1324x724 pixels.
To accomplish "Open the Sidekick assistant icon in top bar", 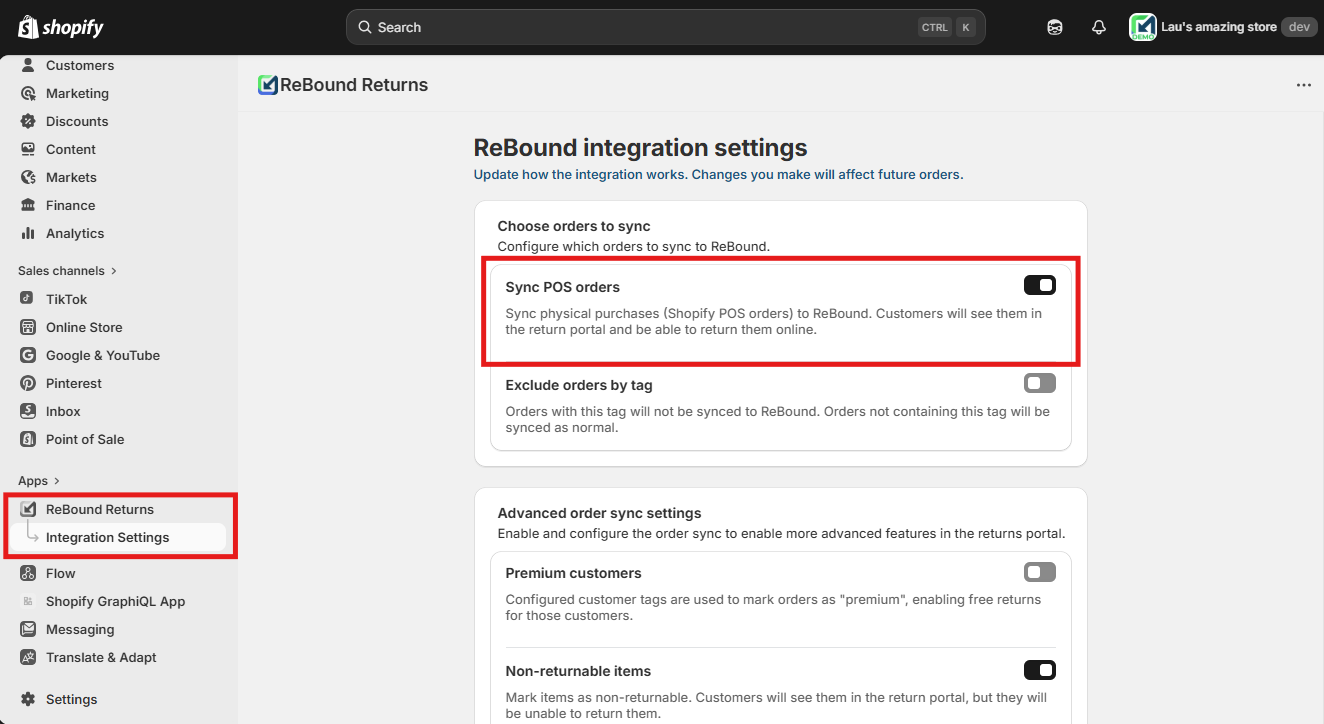I will [1055, 27].
